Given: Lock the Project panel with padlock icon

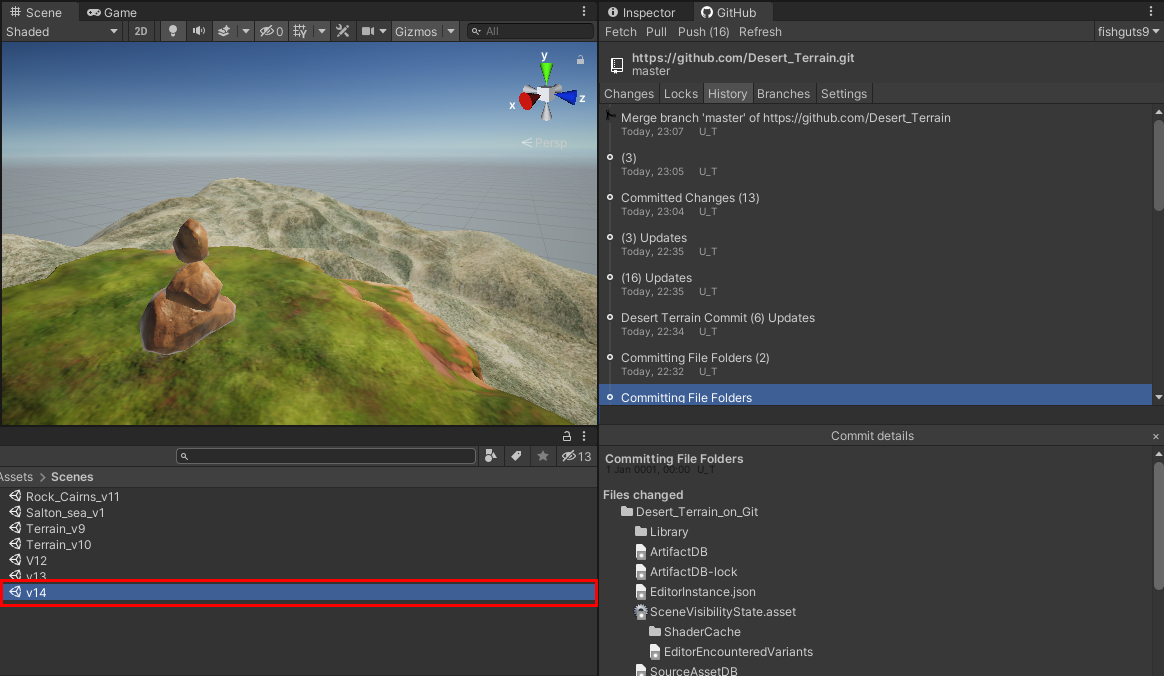Looking at the screenshot, I should pyautogui.click(x=567, y=436).
